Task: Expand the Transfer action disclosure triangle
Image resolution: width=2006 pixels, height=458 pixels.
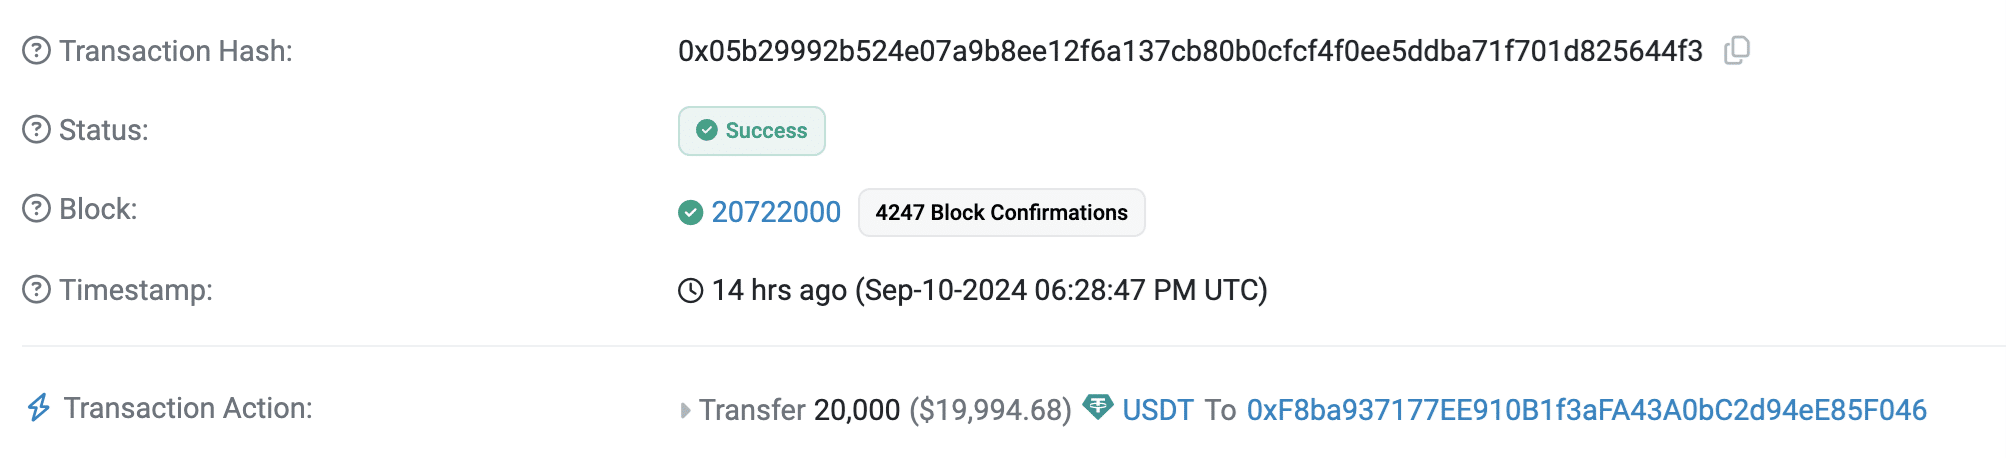Action: [685, 410]
